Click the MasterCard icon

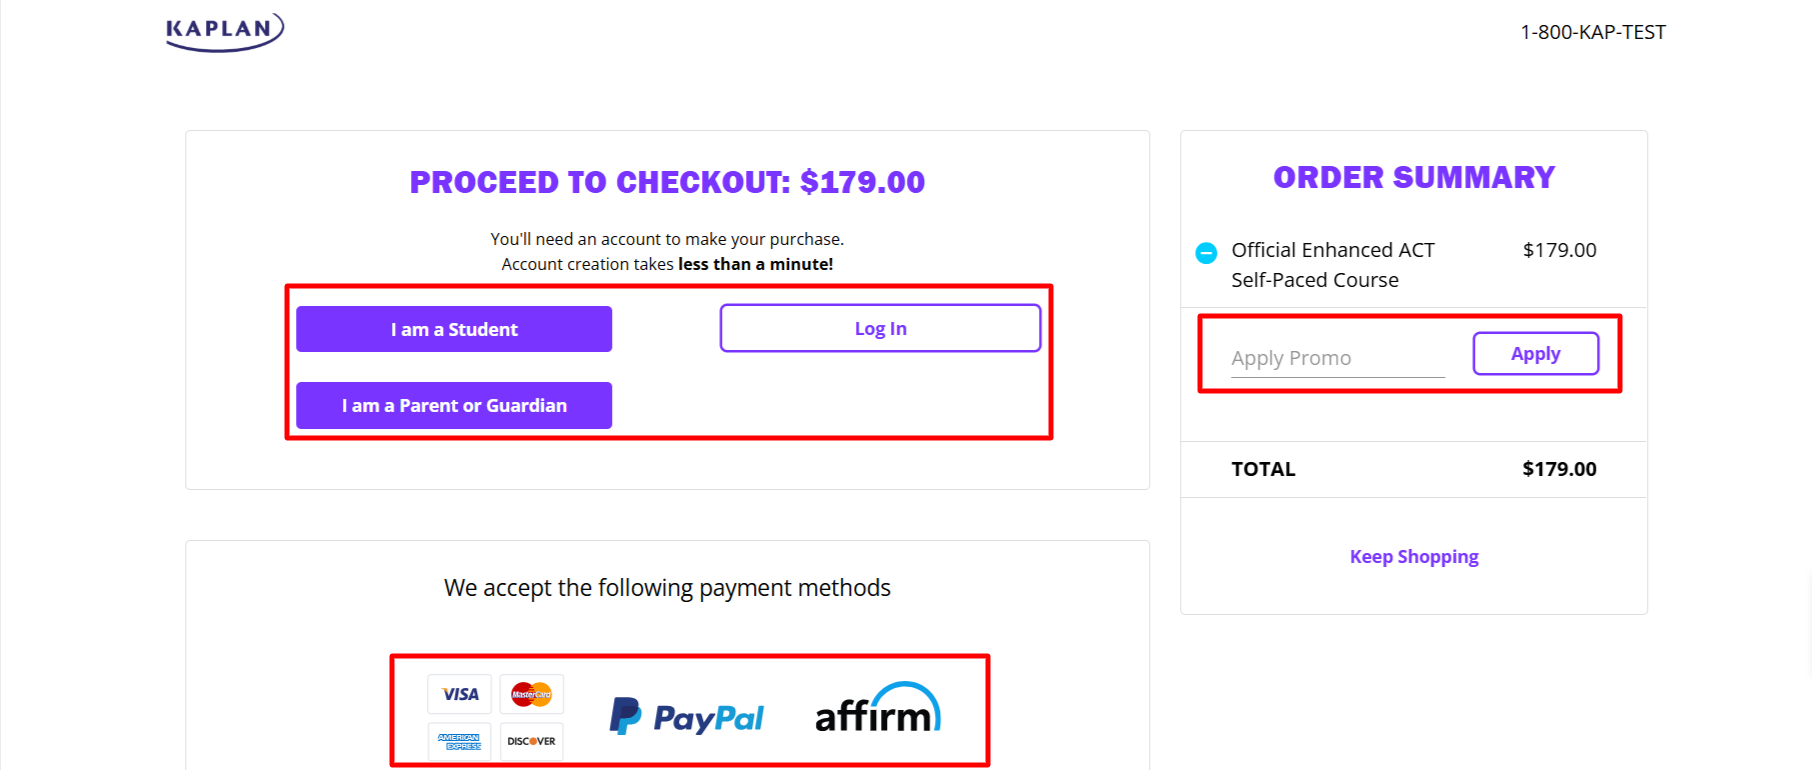pos(531,694)
